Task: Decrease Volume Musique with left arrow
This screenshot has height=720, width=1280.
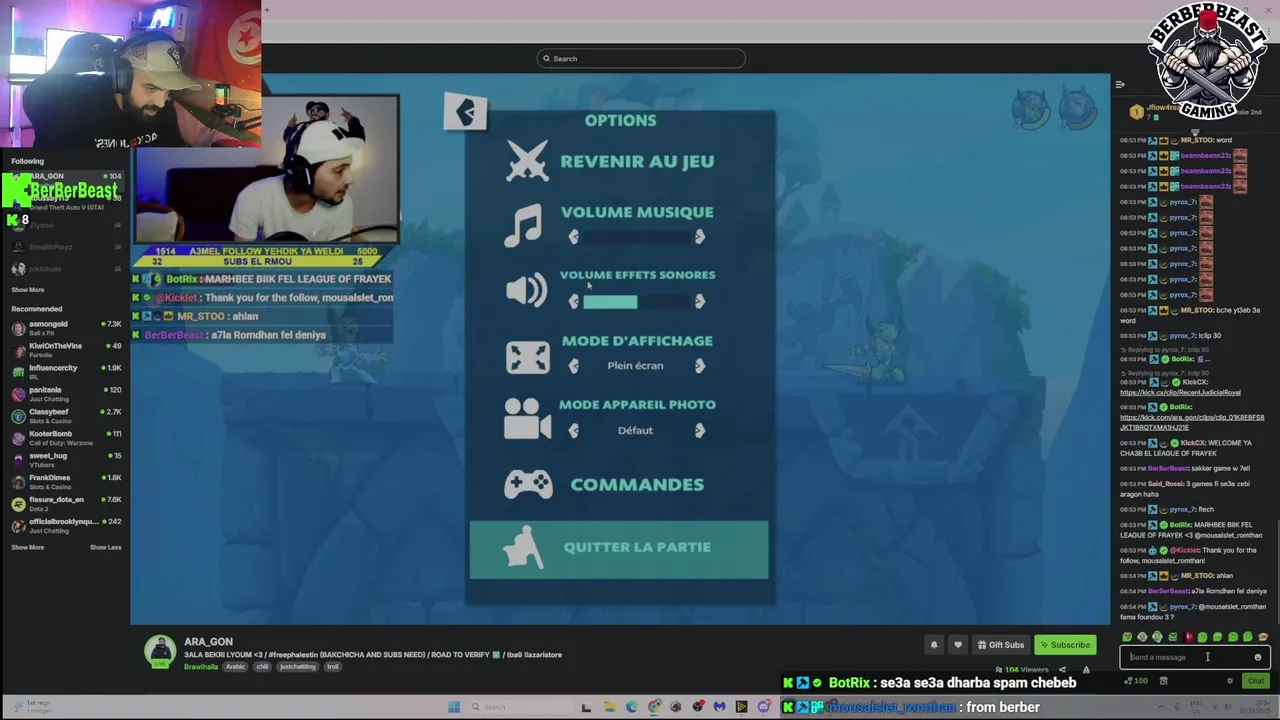Action: pyautogui.click(x=573, y=237)
